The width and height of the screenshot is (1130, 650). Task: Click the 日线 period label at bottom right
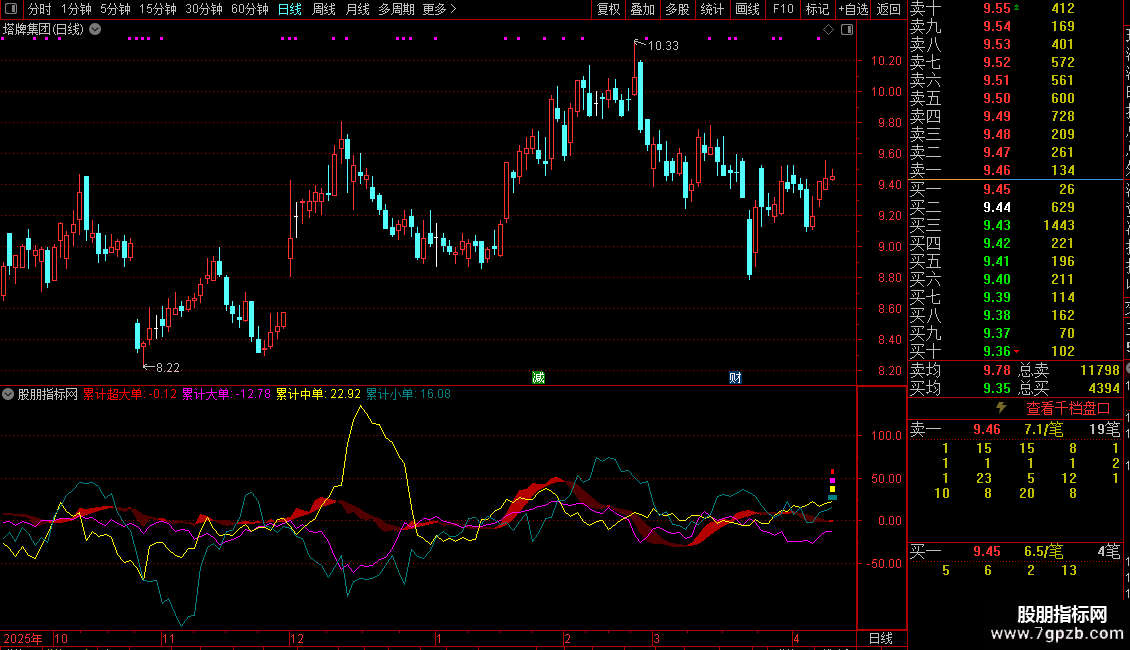[x=881, y=638]
